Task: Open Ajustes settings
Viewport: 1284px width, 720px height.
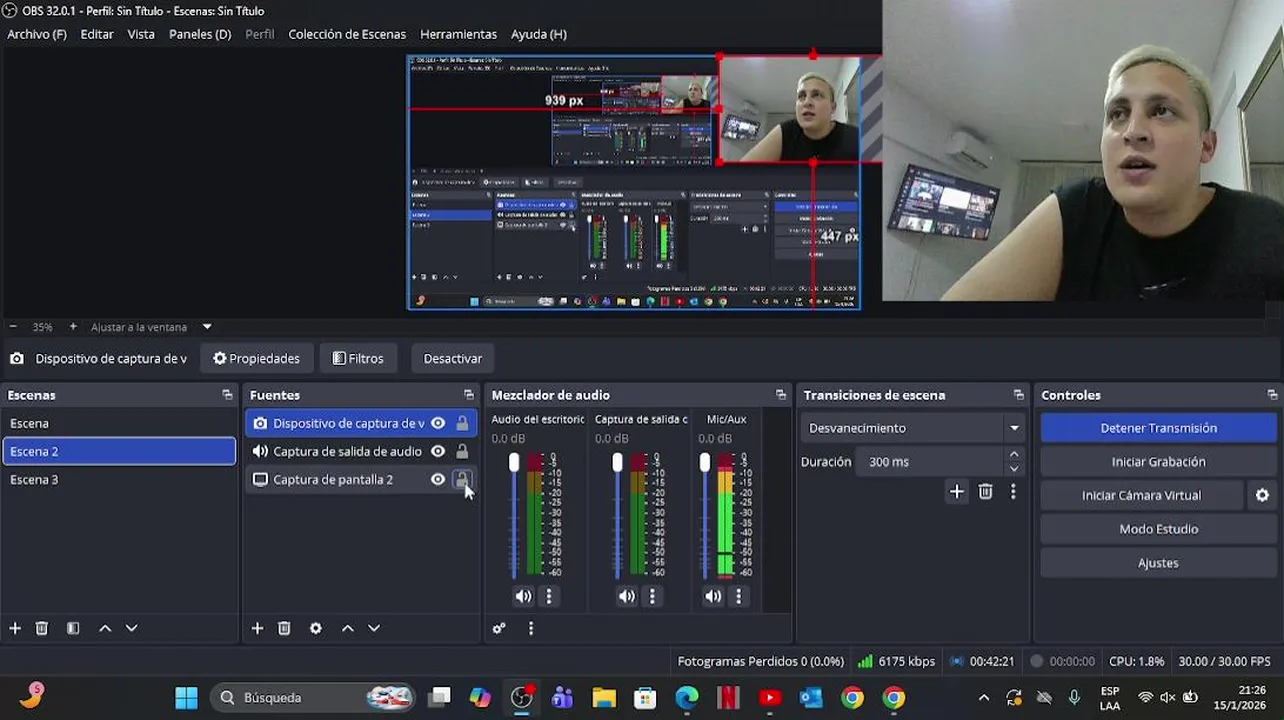Action: coord(1158,563)
